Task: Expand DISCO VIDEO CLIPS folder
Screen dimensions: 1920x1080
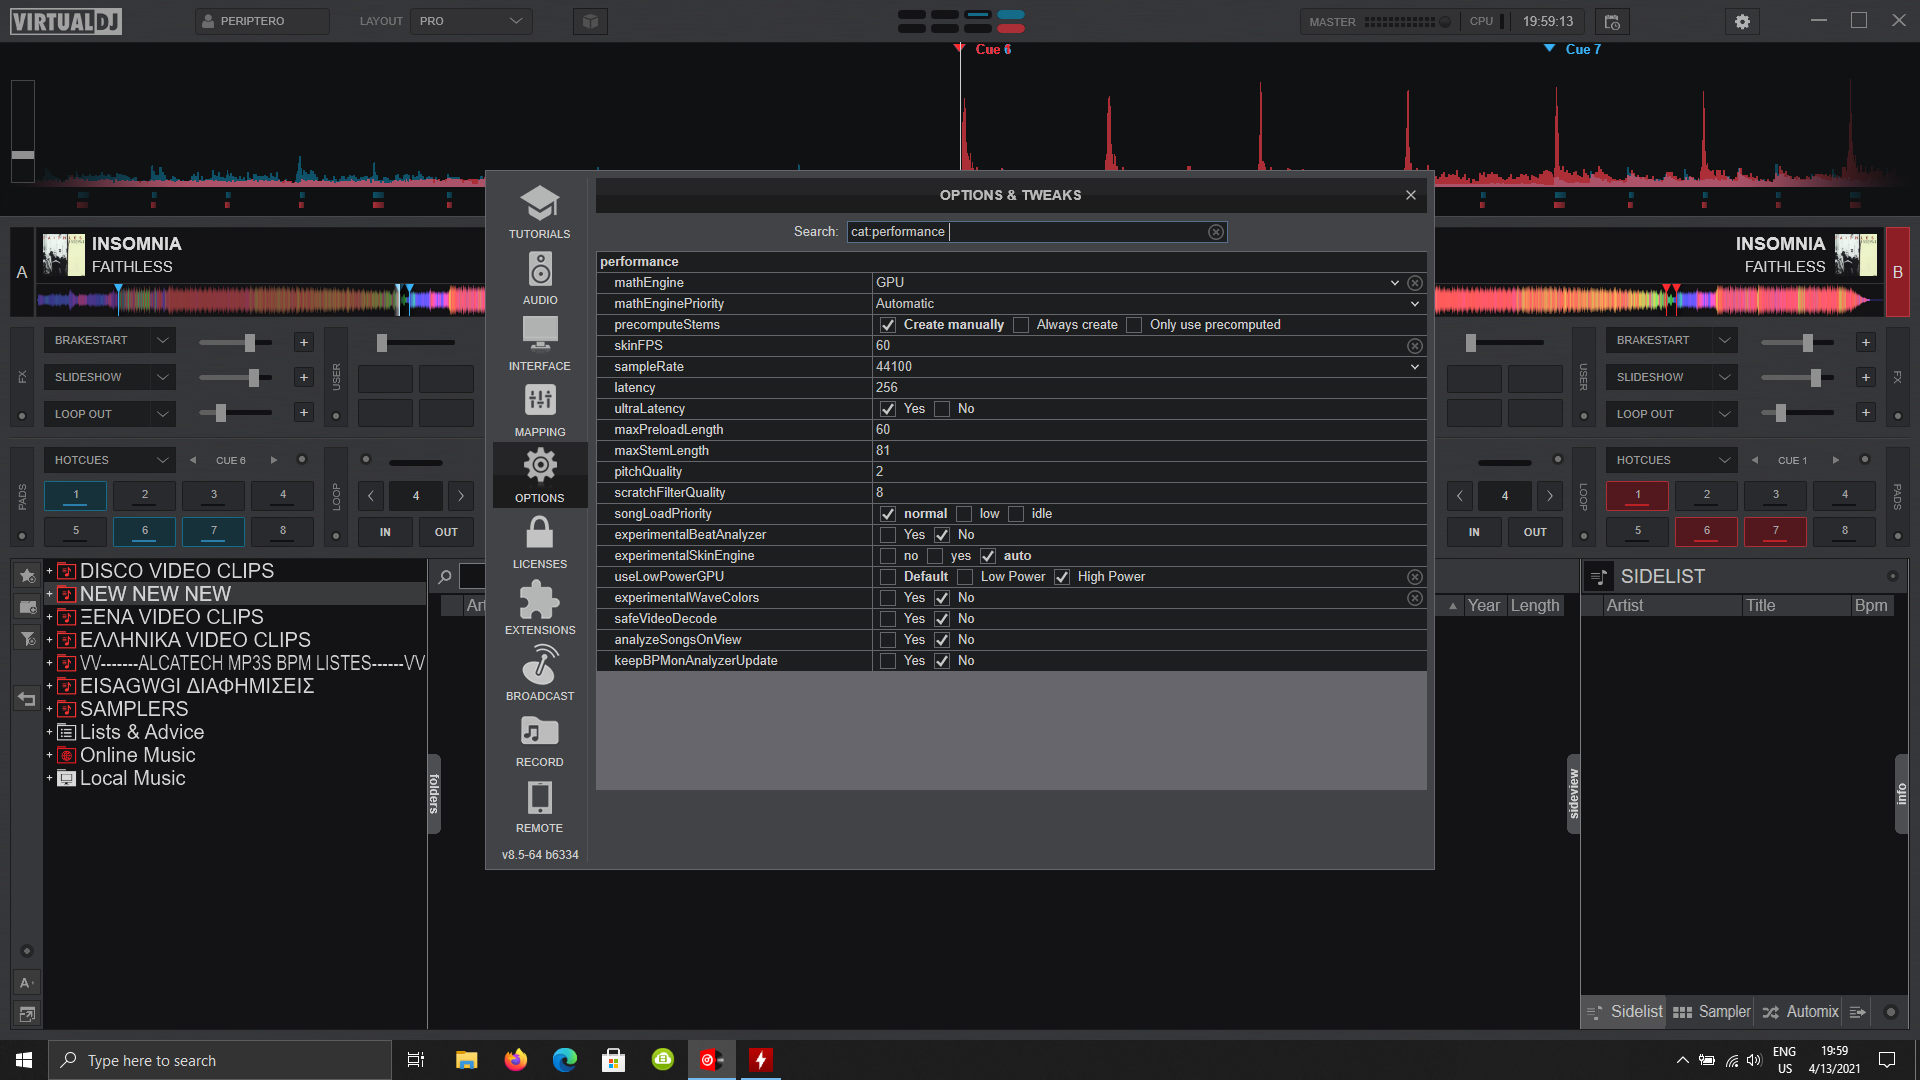Action: click(x=49, y=571)
